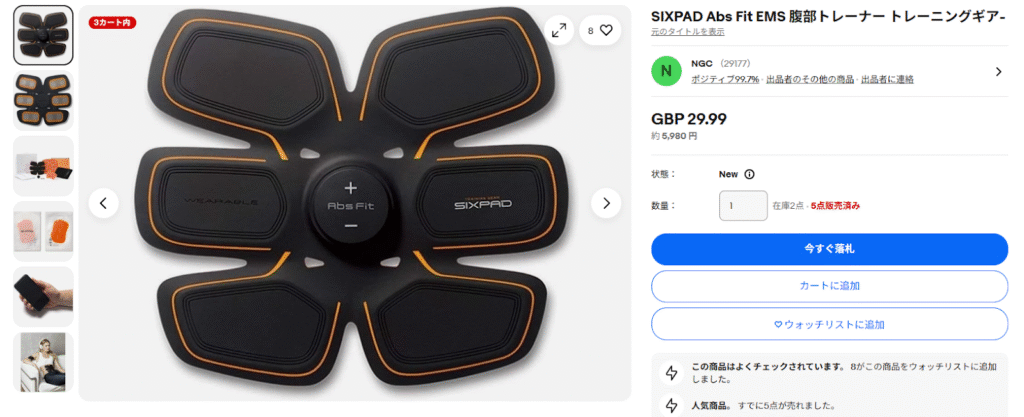Select the orange gel pads back-view thumbnail
Image resolution: width=1024 pixels, height=417 pixels.
point(44,100)
